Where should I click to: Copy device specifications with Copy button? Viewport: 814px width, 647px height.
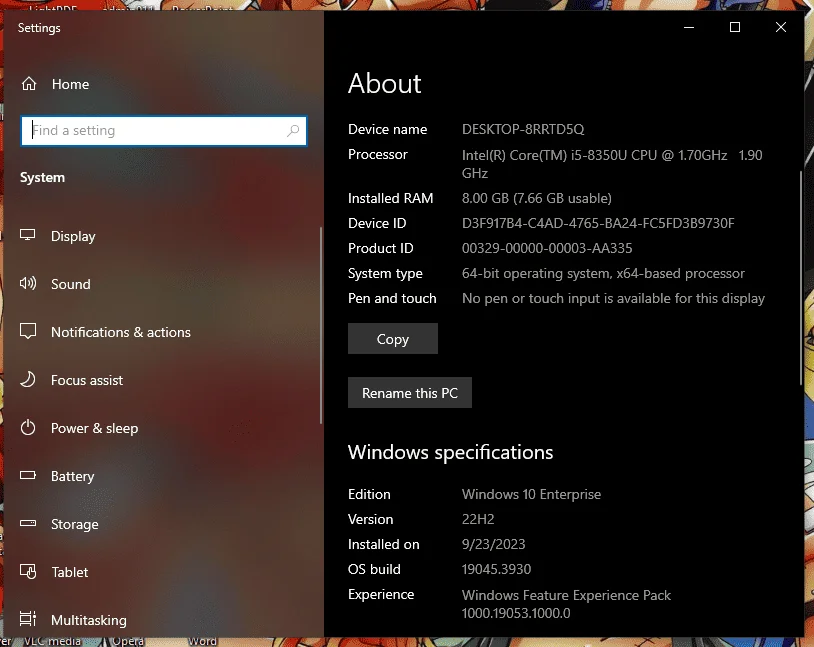tap(392, 339)
